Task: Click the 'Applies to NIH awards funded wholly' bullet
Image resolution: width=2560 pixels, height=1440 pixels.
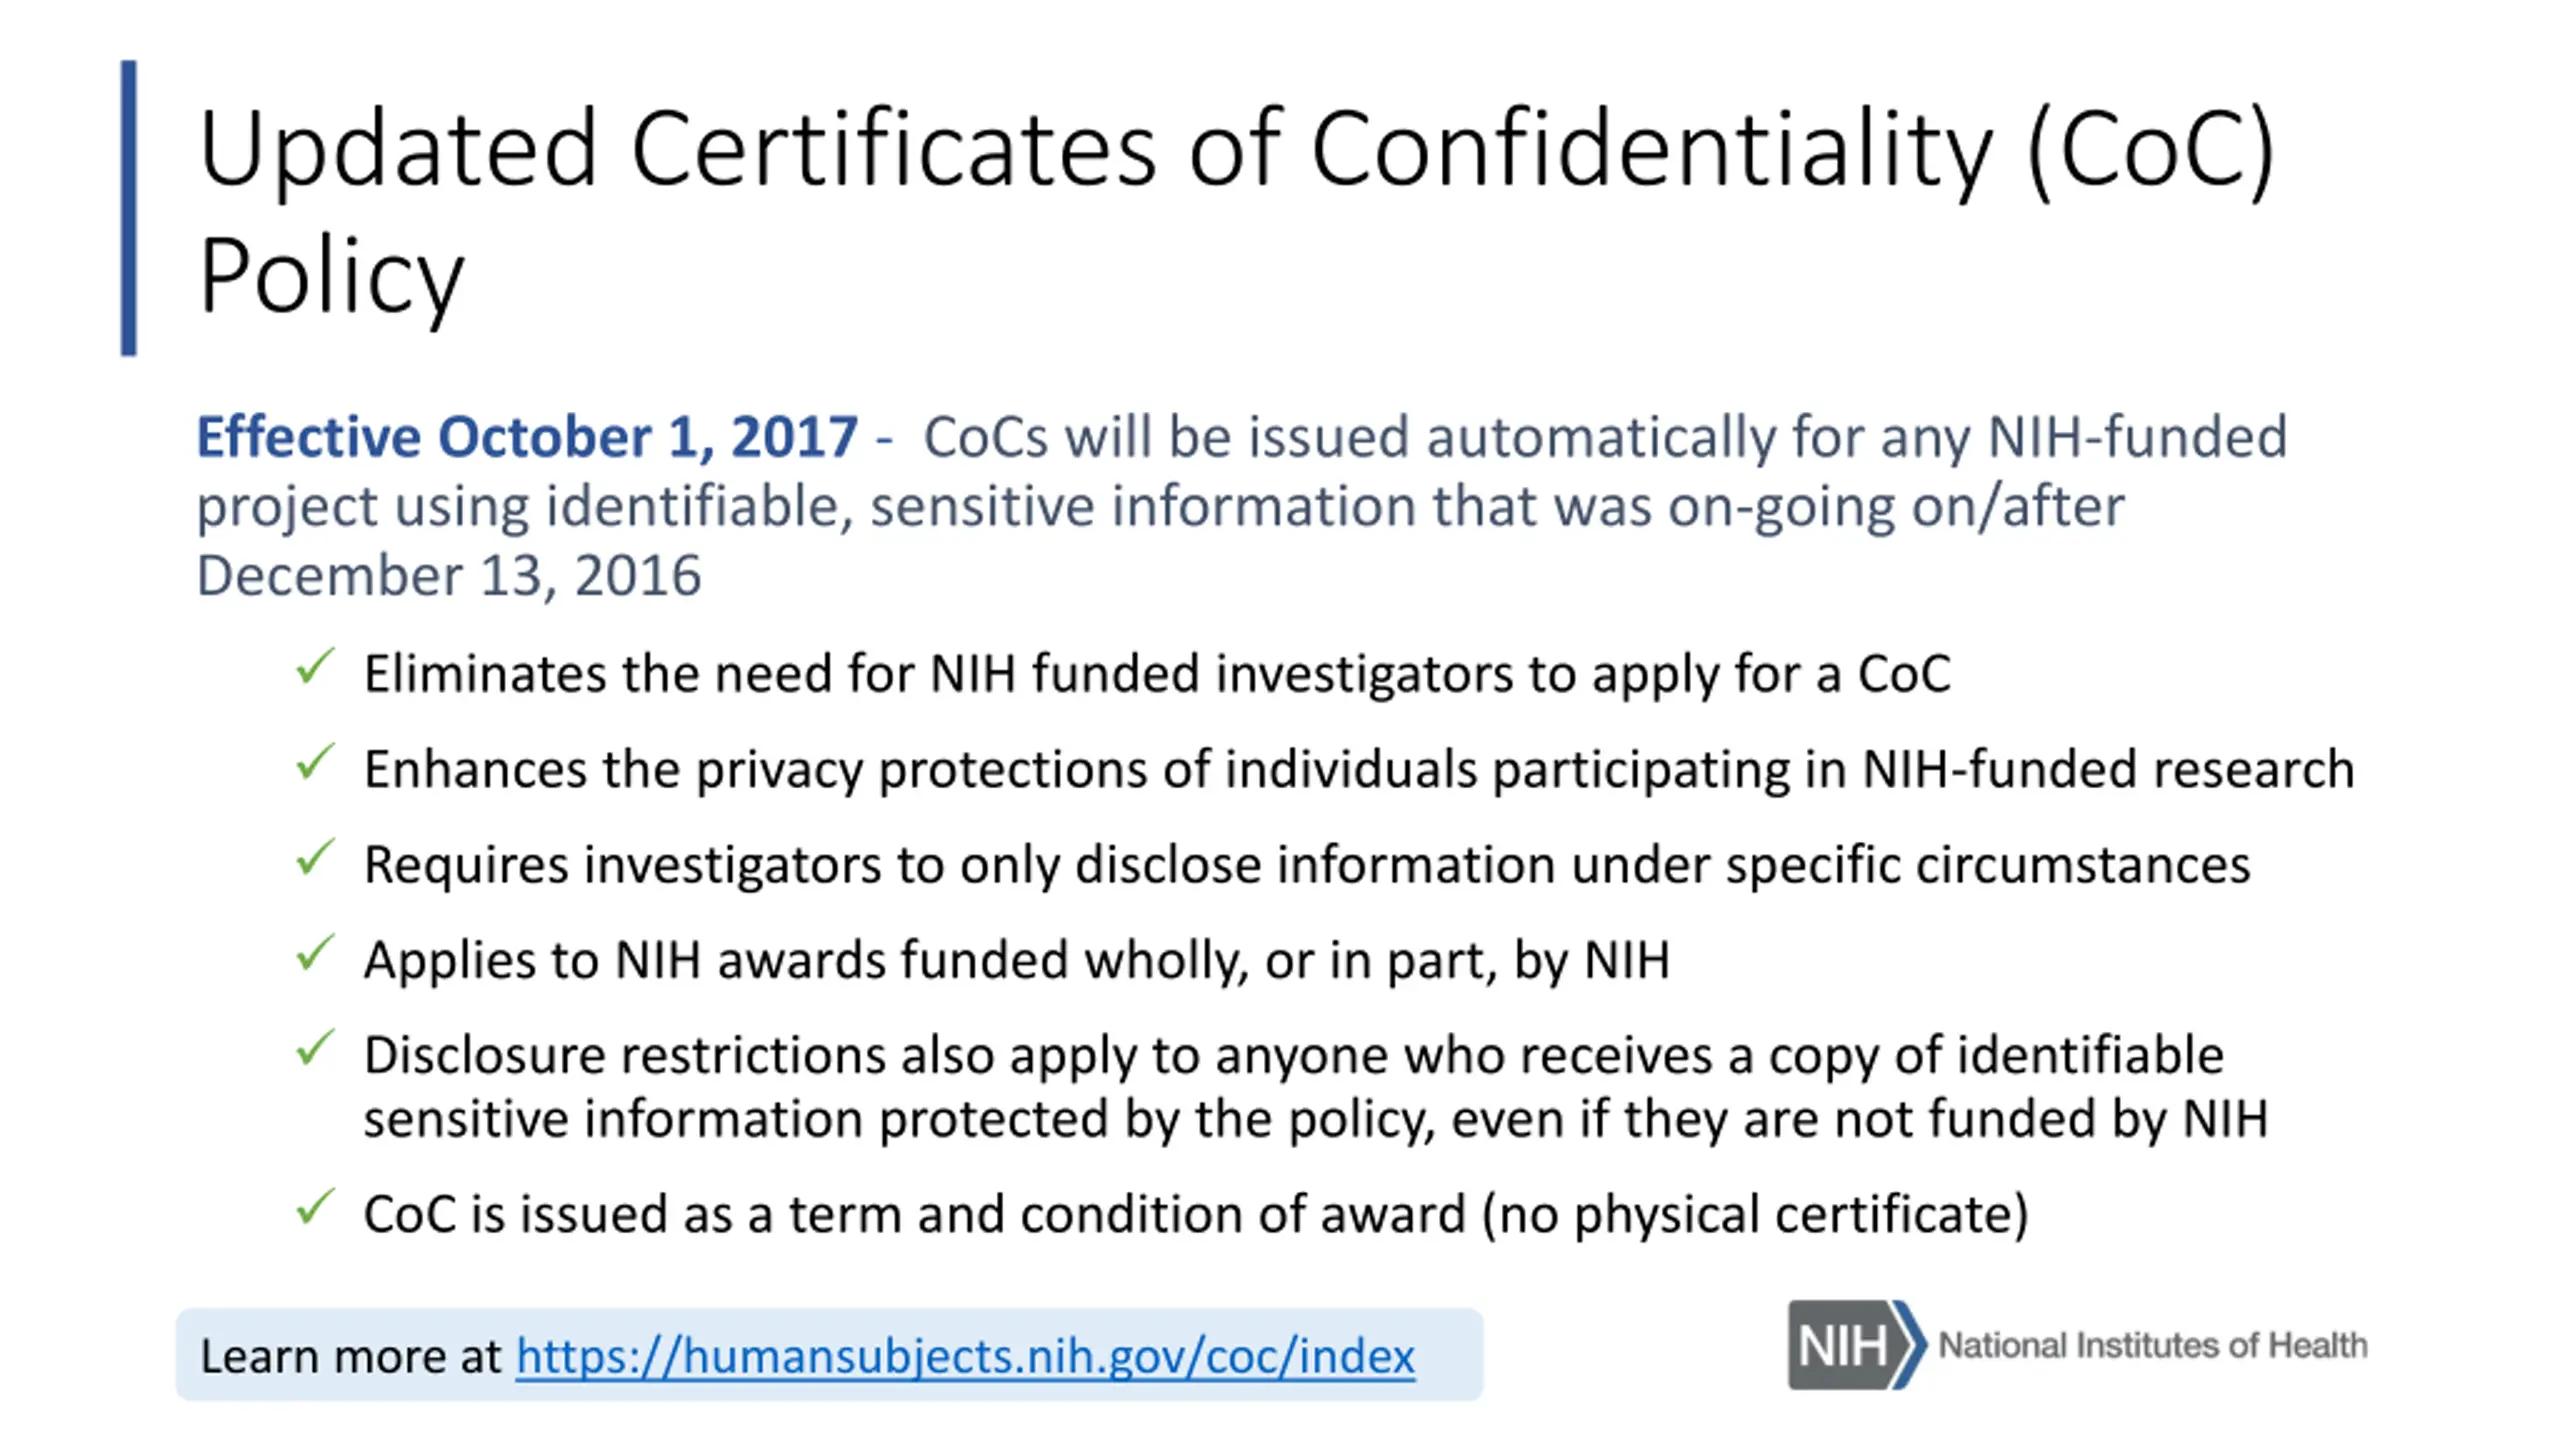Action: (1017, 961)
